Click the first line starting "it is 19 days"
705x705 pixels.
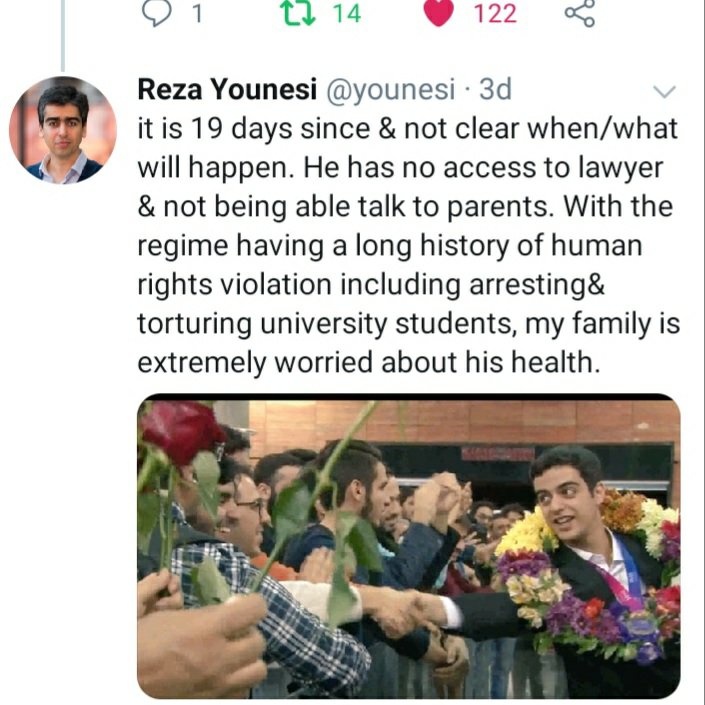click(x=408, y=128)
